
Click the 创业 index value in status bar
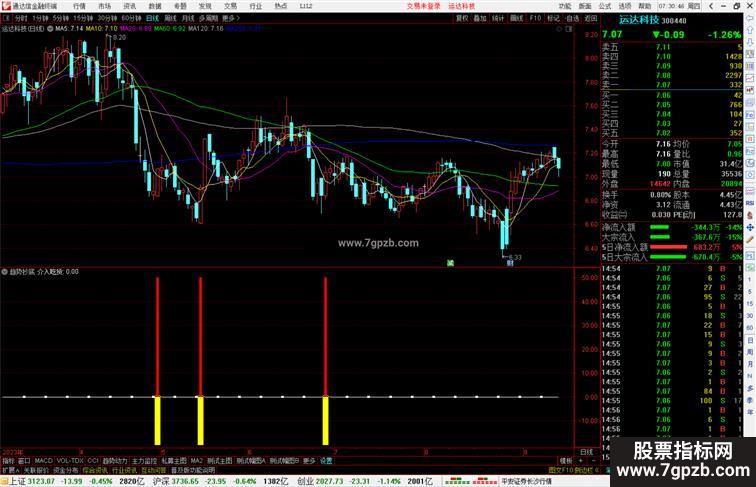click(330, 481)
